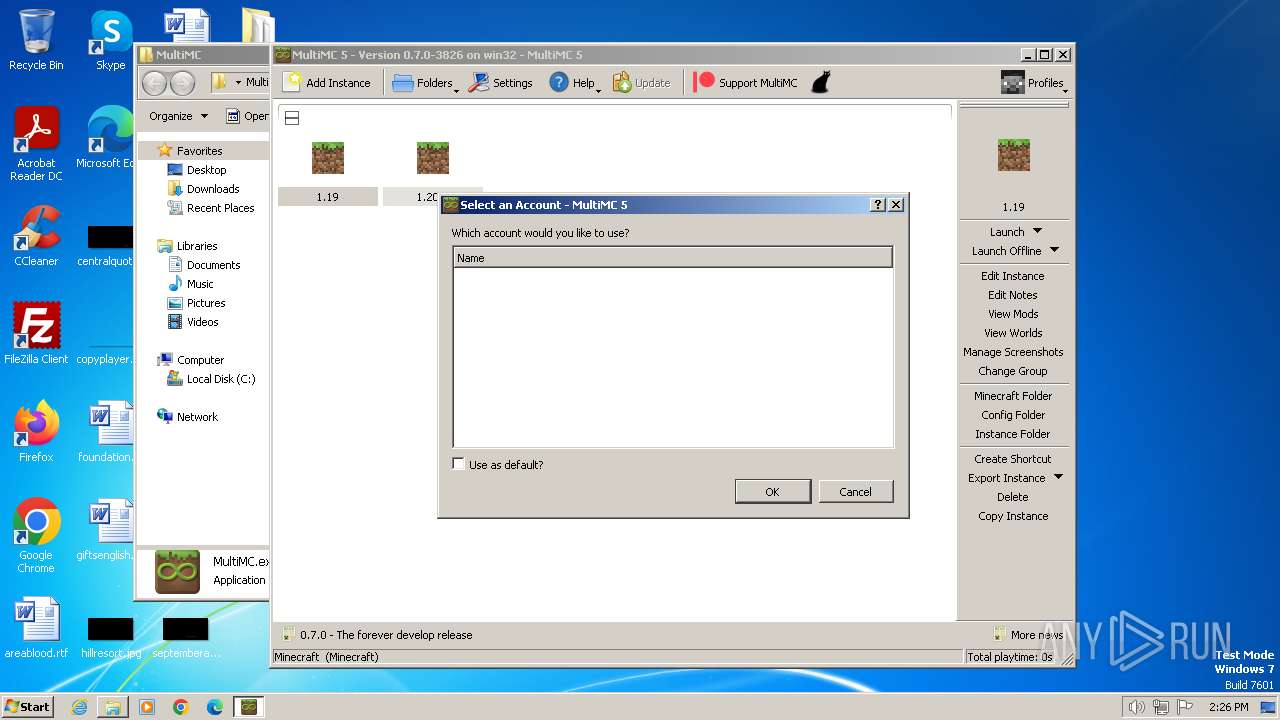Open View Worlds
The image size is (1280, 720).
pos(1012,333)
